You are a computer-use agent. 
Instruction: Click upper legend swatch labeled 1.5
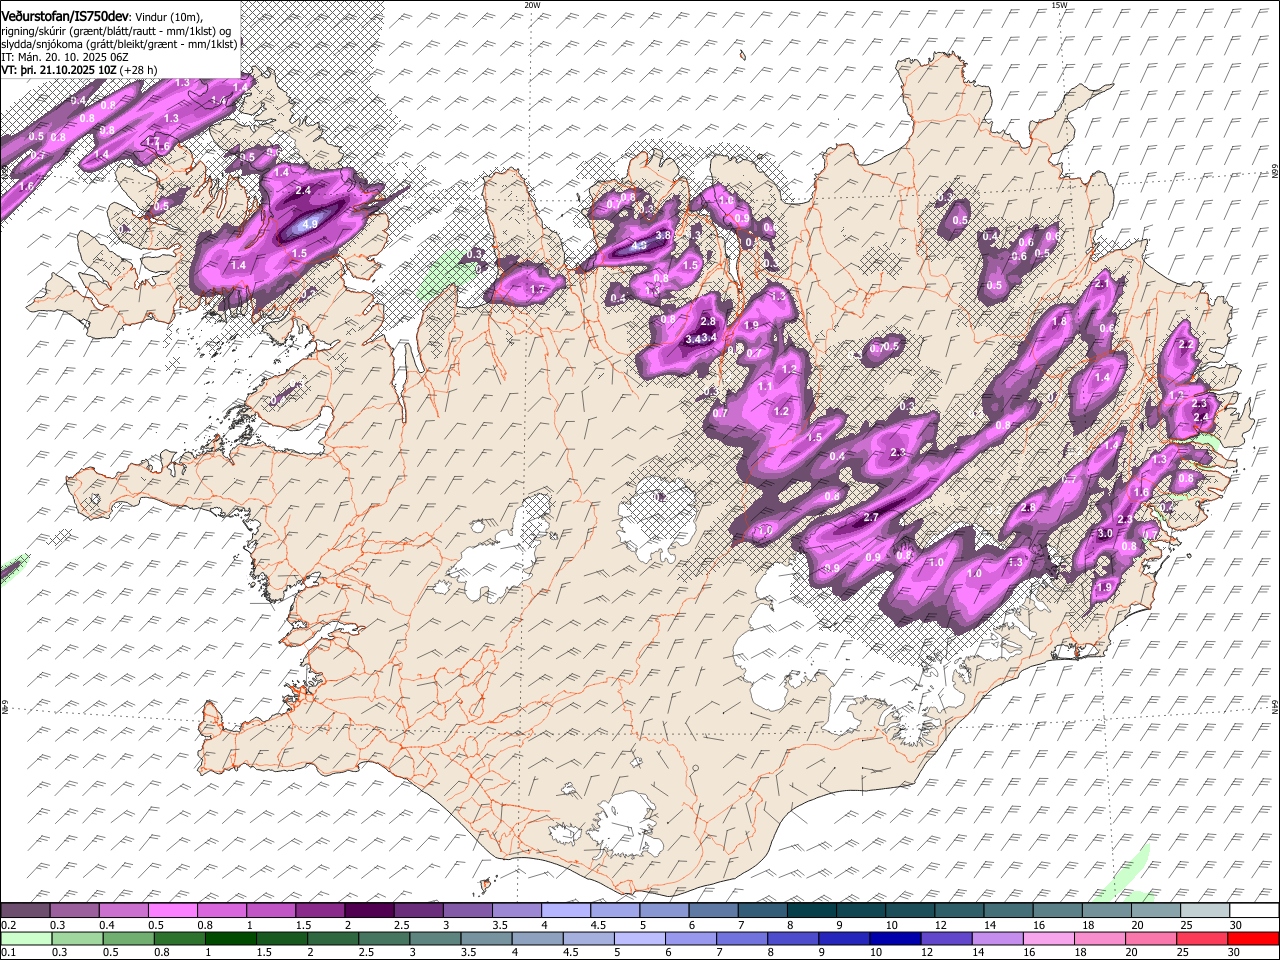pos(320,911)
